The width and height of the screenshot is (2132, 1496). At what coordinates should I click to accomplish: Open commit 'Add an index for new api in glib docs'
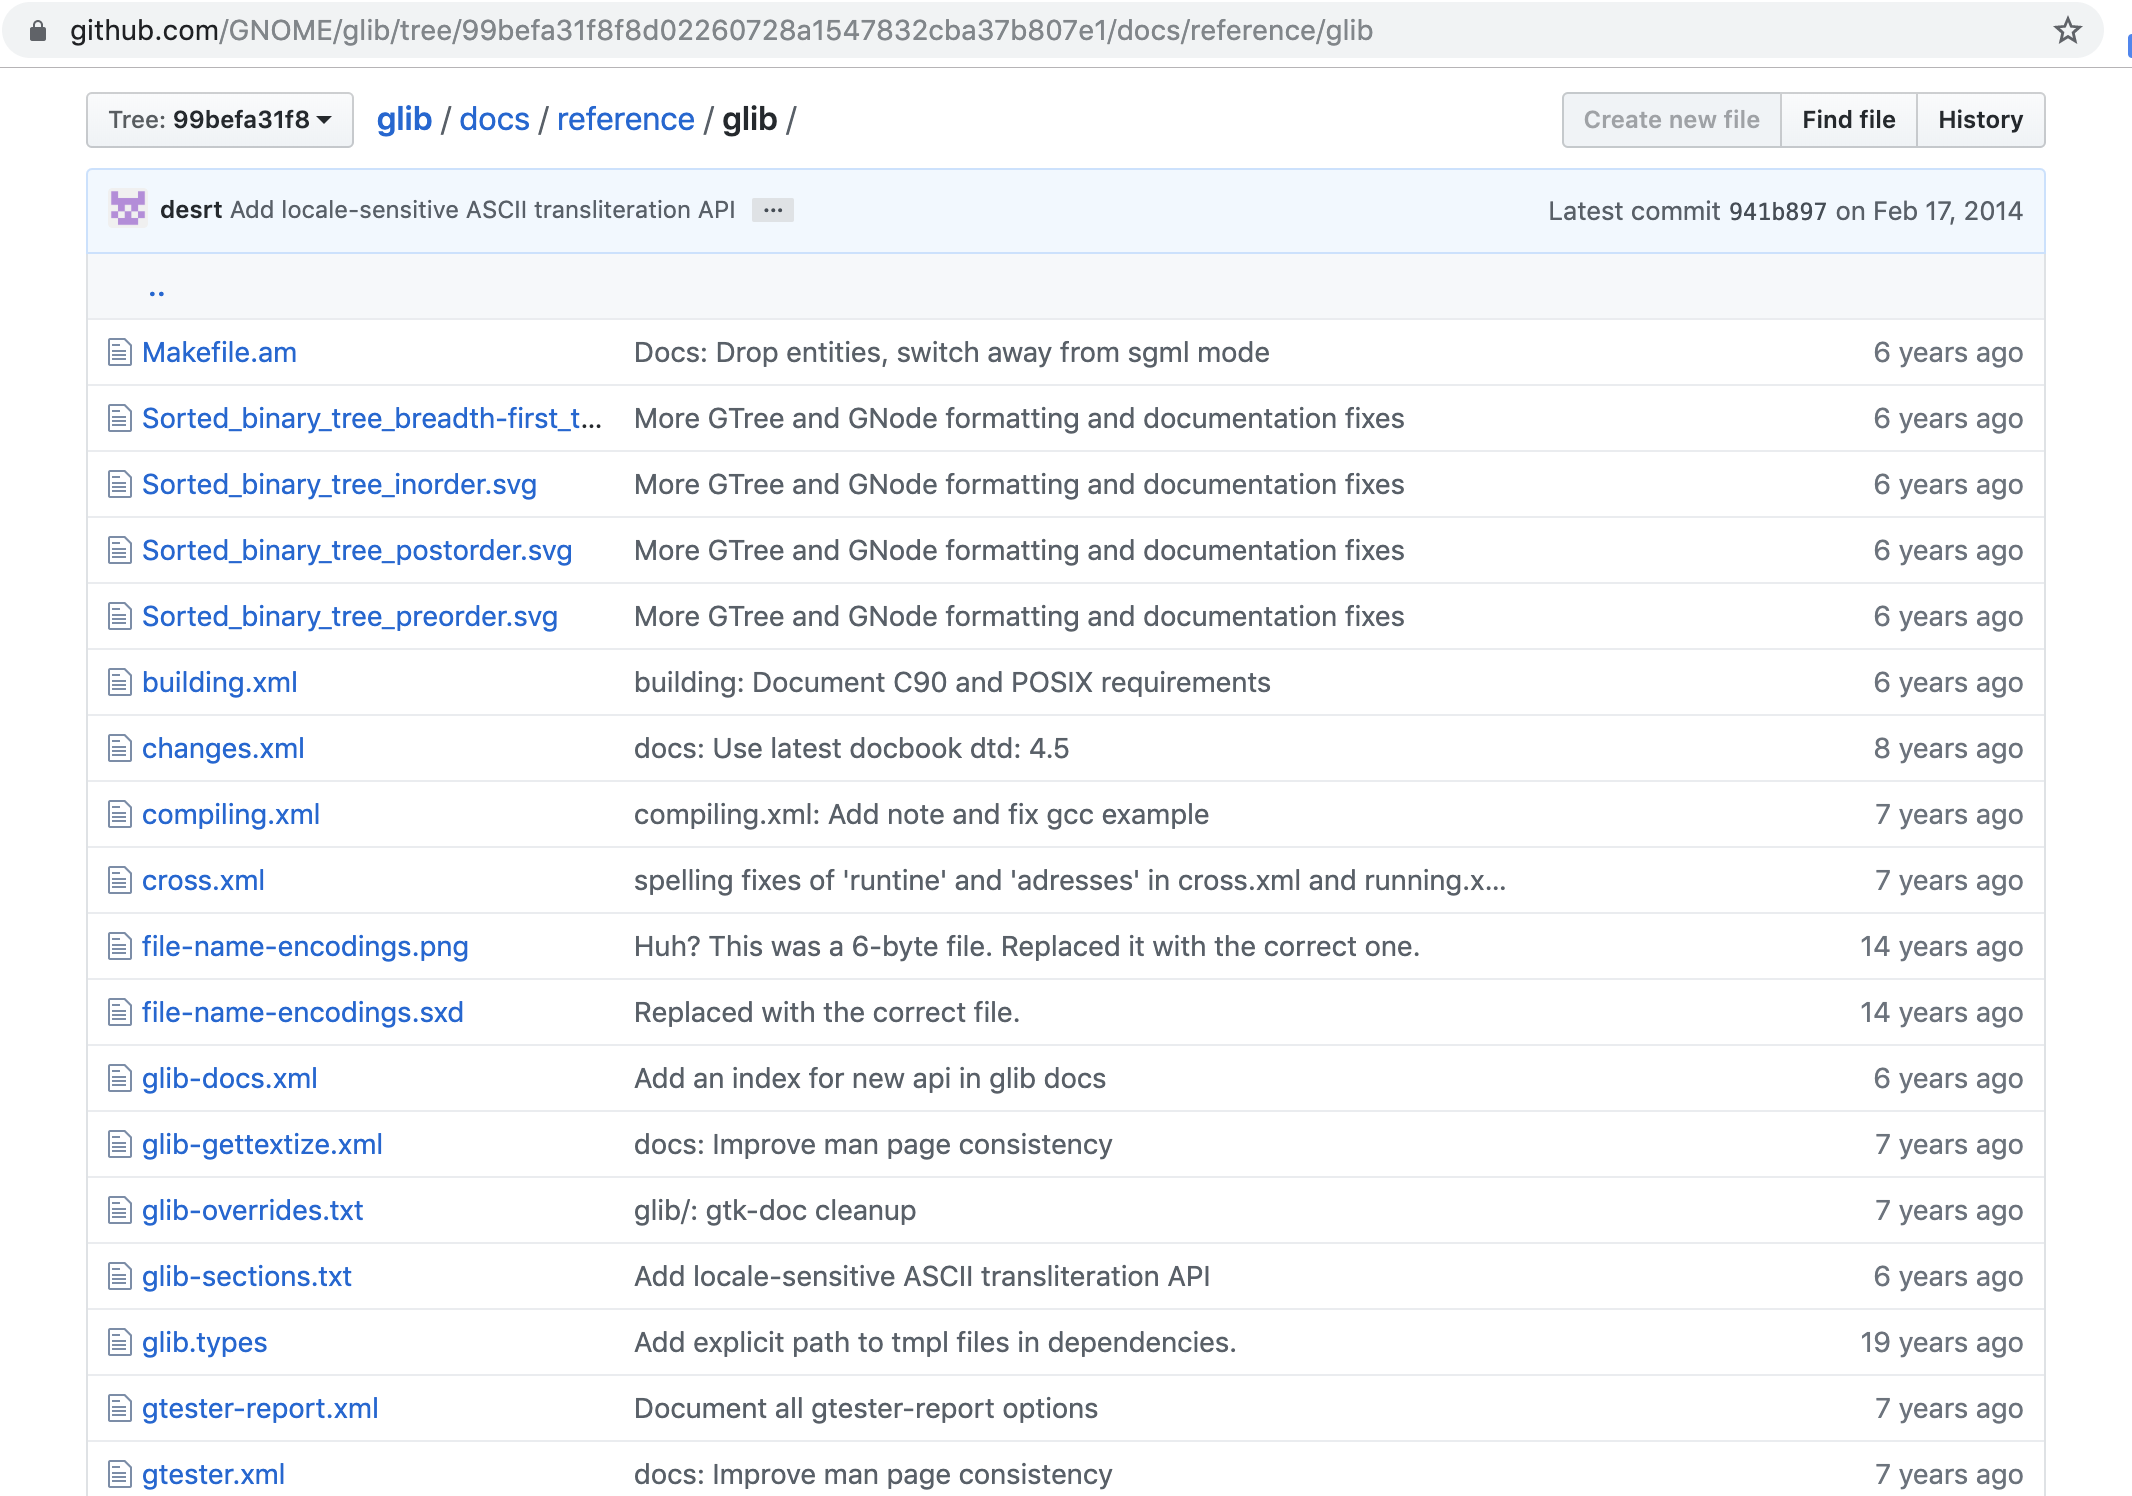click(870, 1079)
